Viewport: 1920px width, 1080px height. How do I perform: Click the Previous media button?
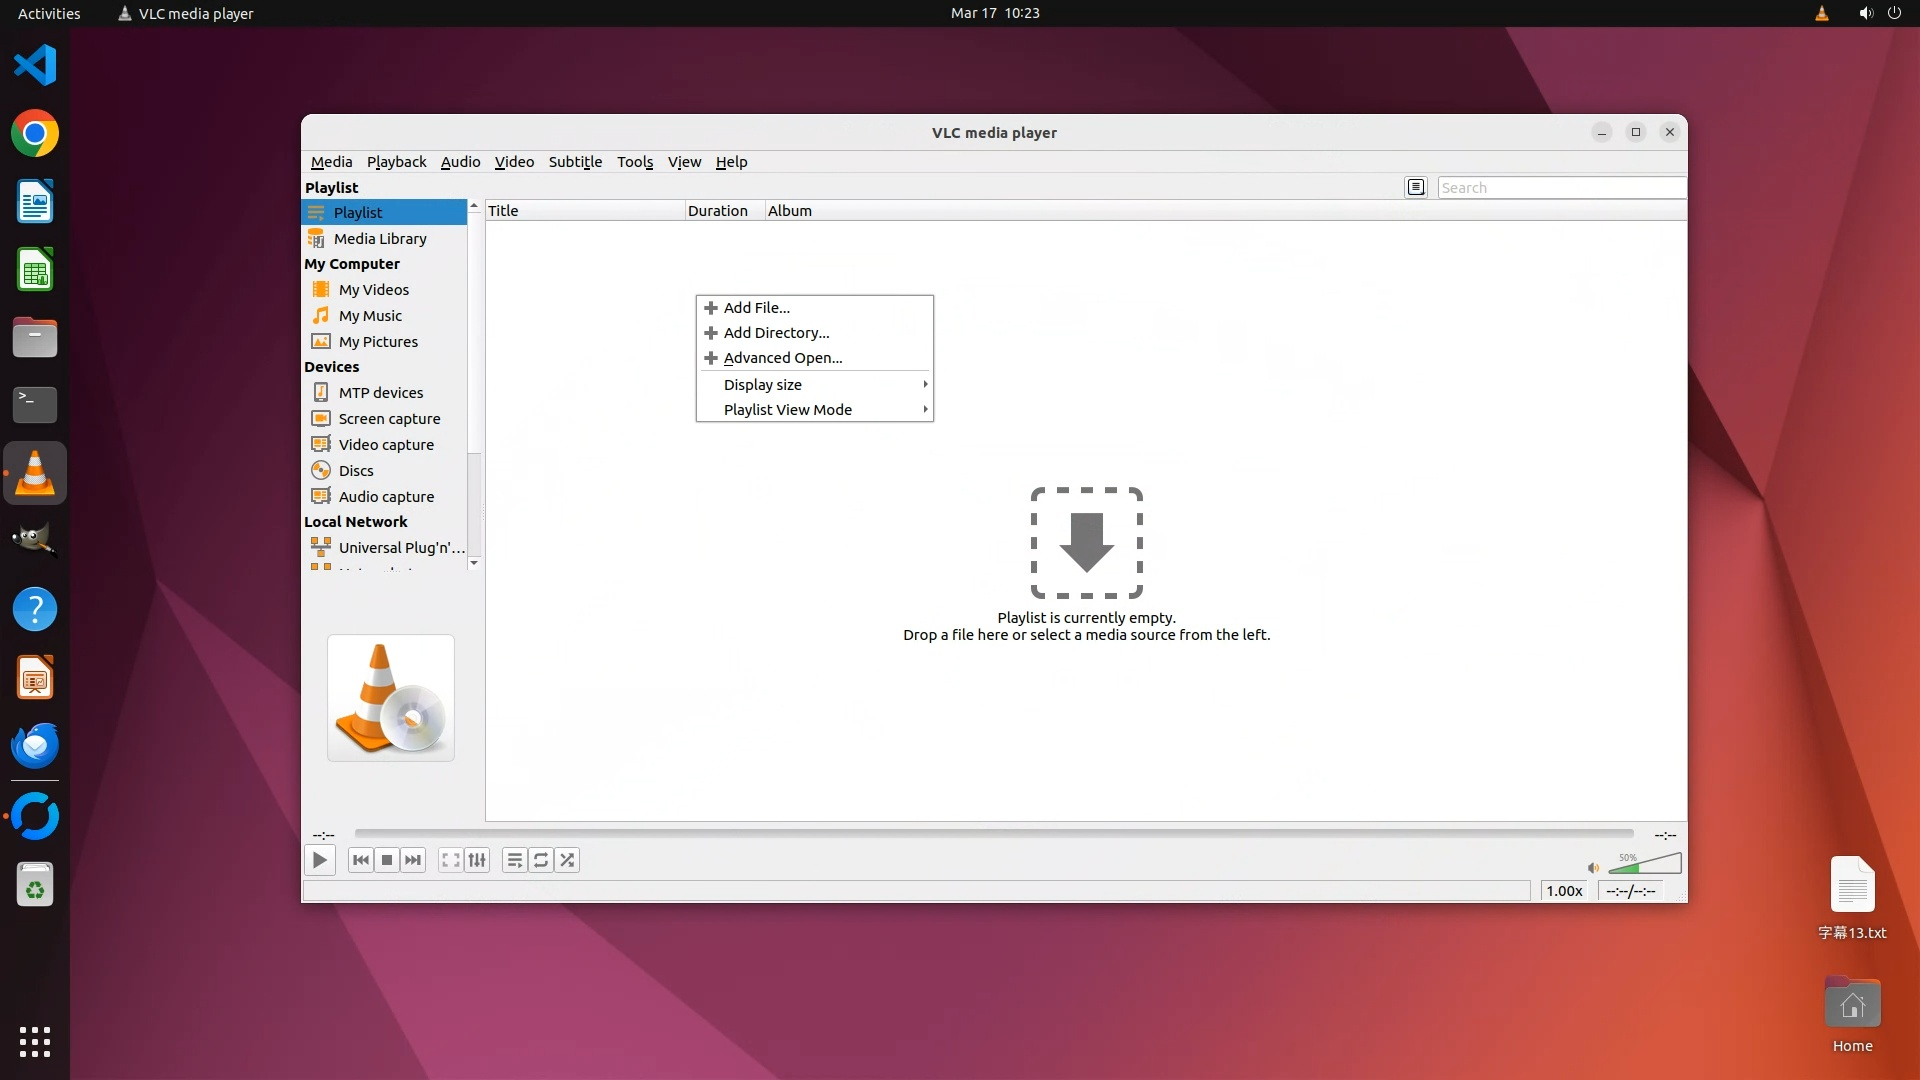[361, 860]
